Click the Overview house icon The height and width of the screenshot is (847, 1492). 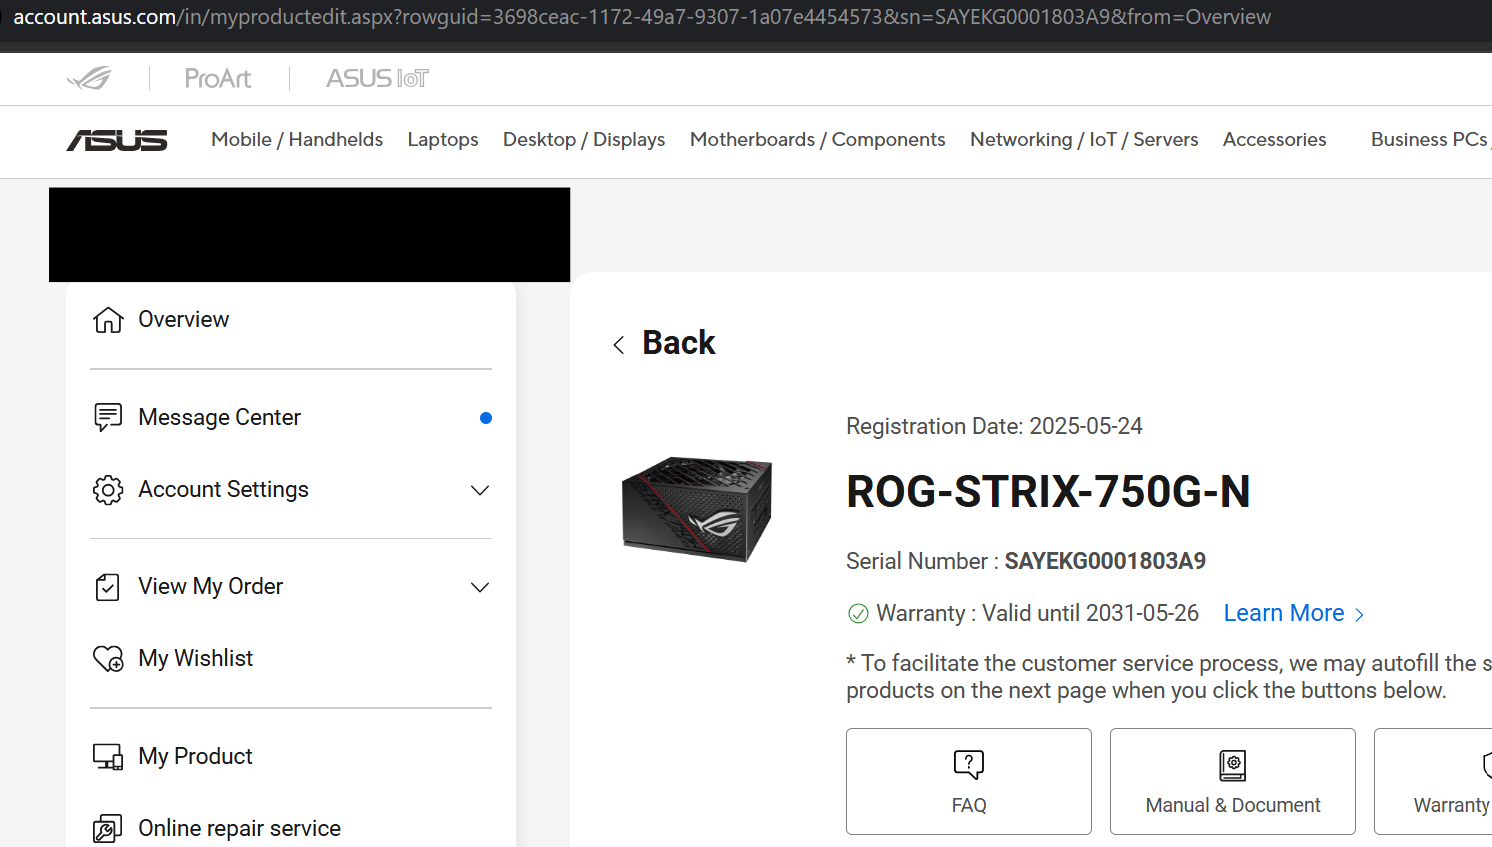pos(108,319)
